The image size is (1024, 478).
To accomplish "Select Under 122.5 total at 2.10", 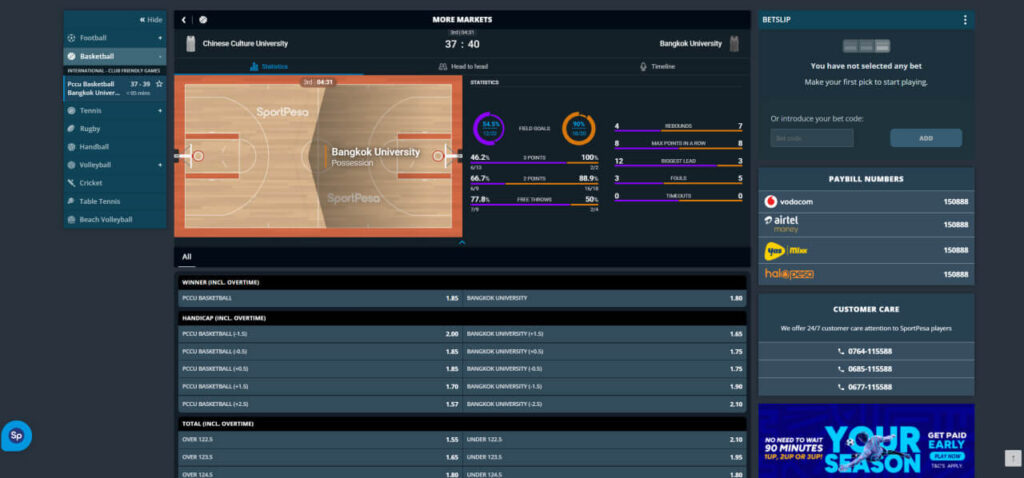I will pyautogui.click(x=605, y=439).
